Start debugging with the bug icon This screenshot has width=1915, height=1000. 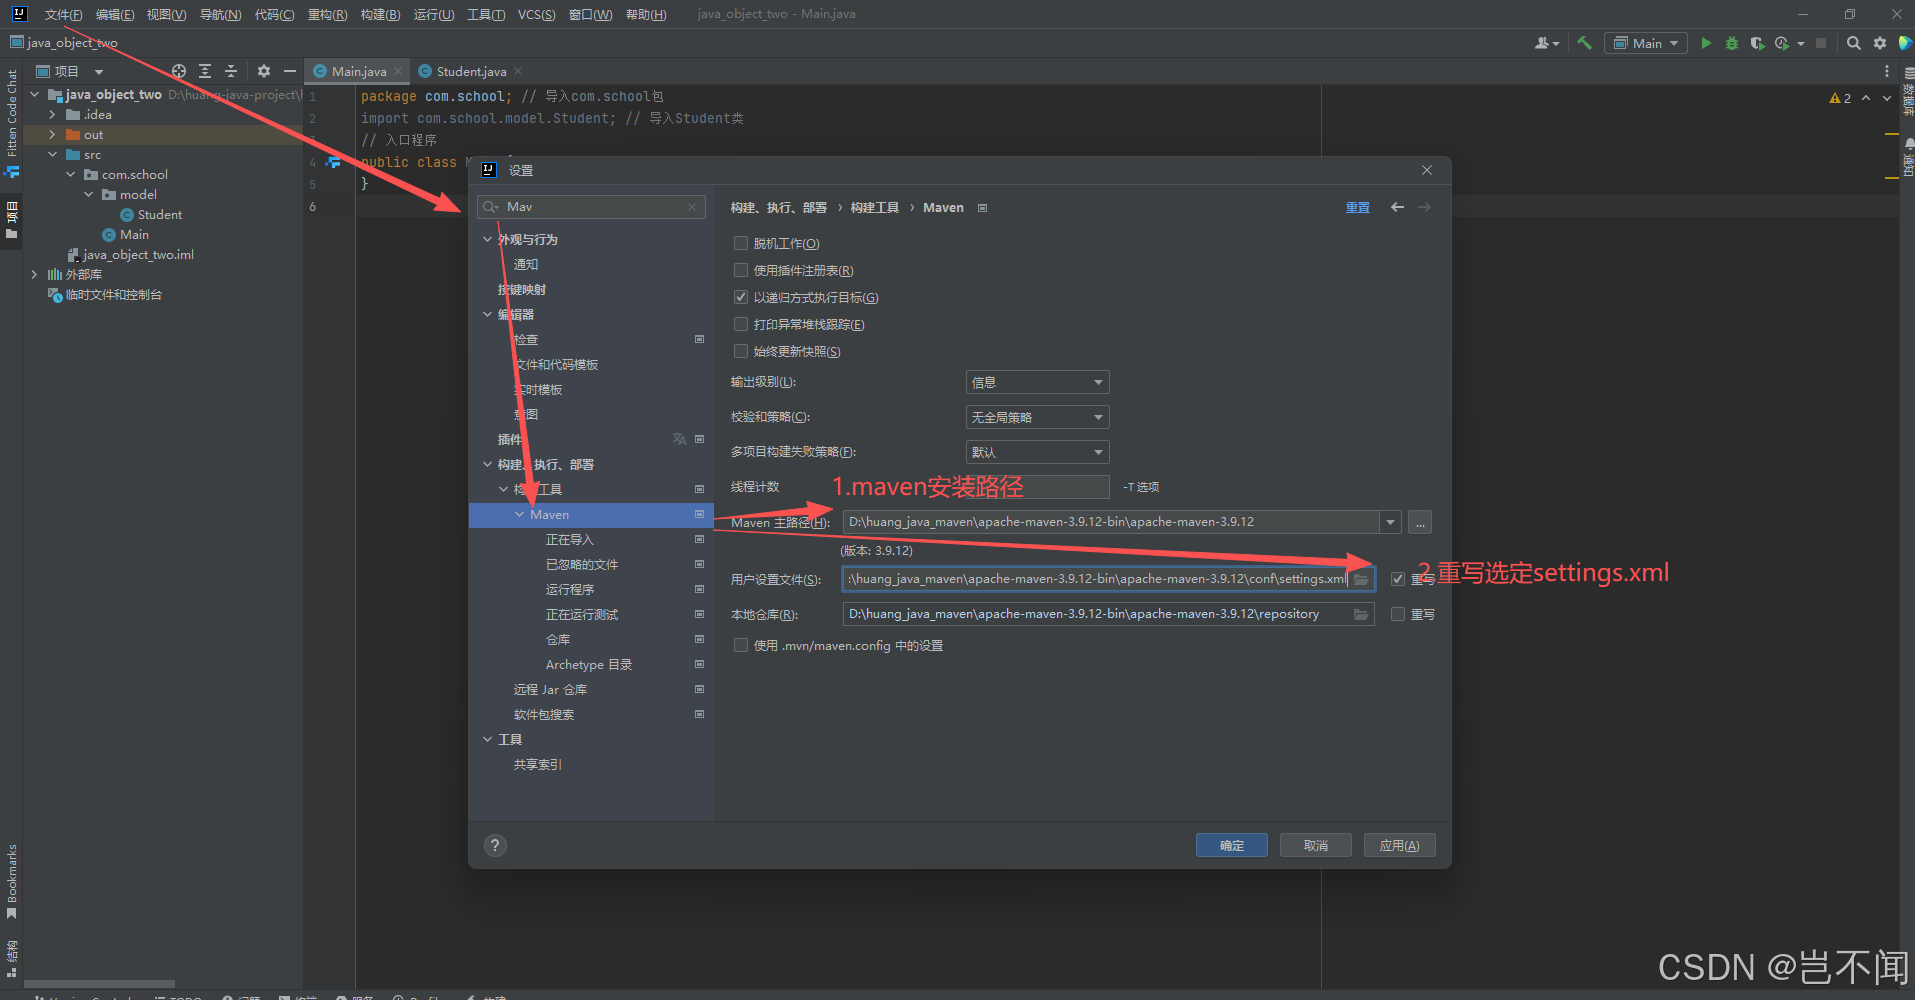coord(1732,43)
